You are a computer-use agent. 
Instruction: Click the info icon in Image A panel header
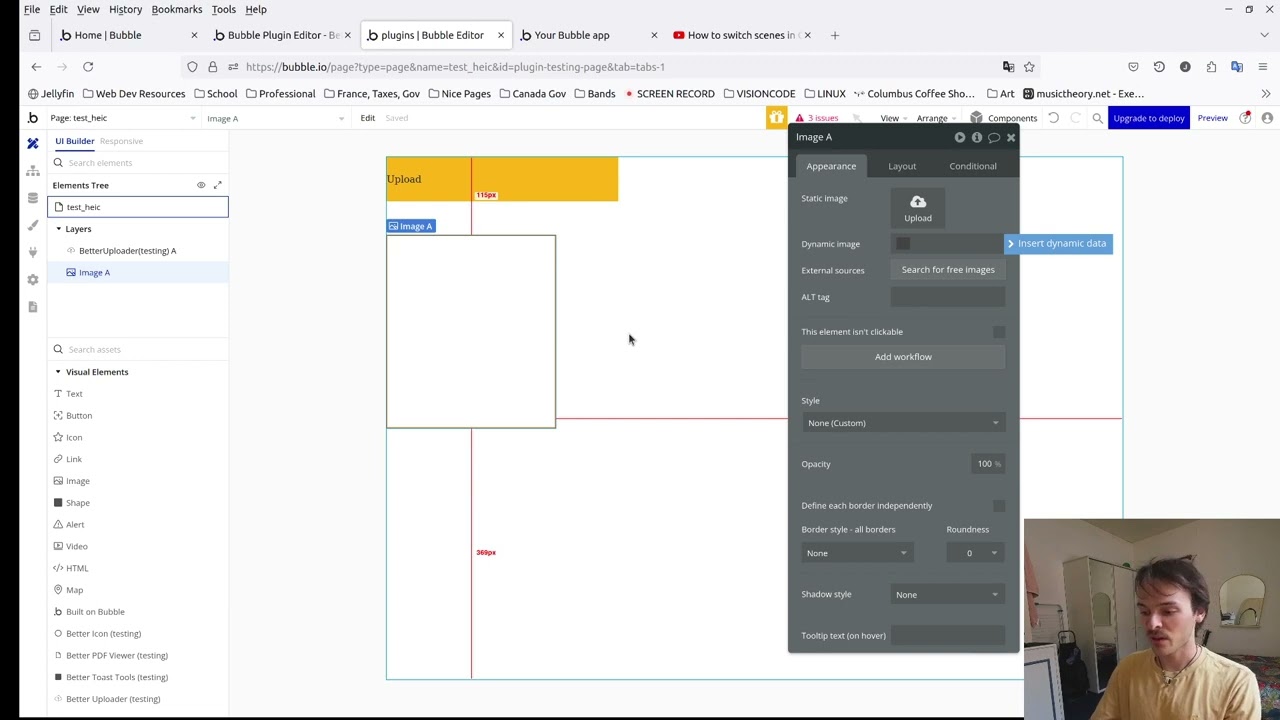tap(977, 137)
